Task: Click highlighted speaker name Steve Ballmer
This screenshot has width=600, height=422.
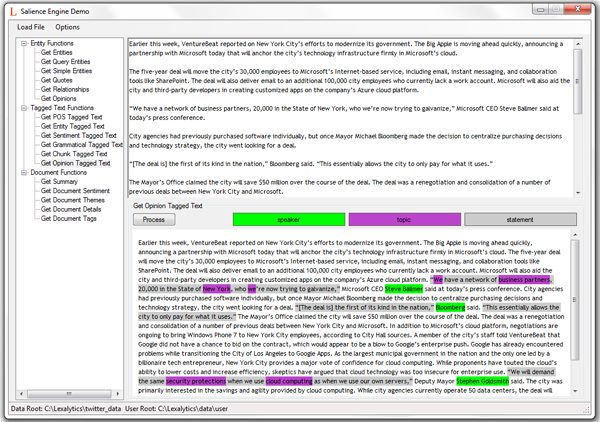Action: (403, 288)
